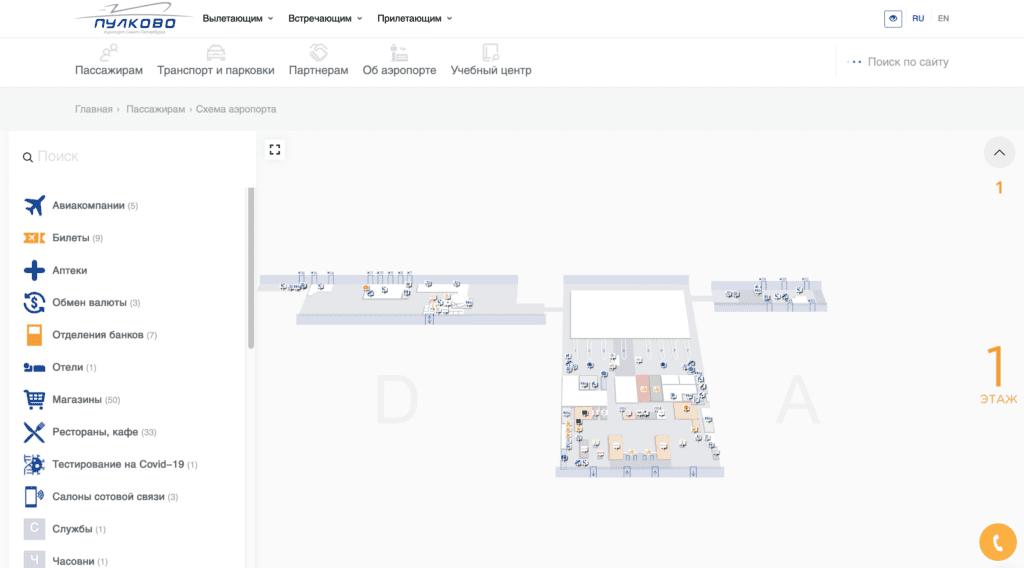
Task: Click the gray С services icon
Action: [34, 528]
